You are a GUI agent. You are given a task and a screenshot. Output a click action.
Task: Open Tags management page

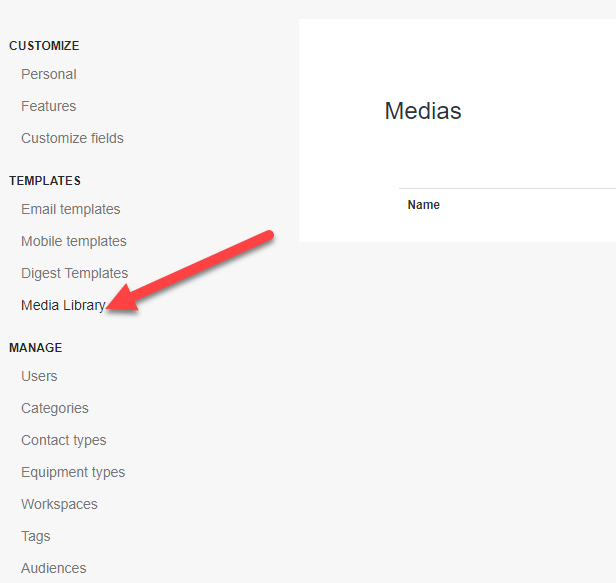tap(36, 536)
